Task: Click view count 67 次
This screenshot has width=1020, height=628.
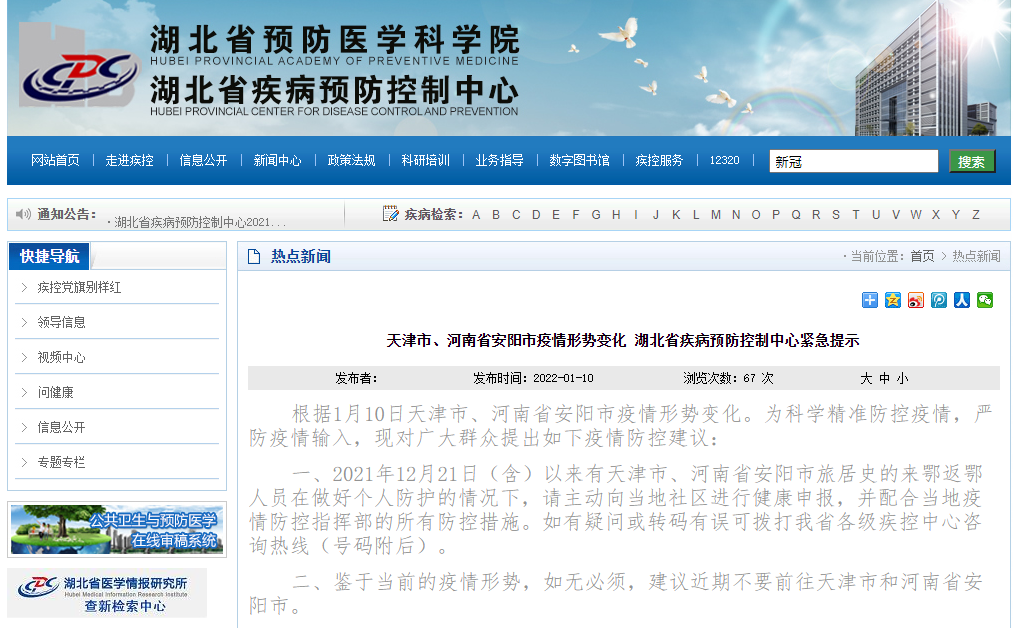Action: 758,378
